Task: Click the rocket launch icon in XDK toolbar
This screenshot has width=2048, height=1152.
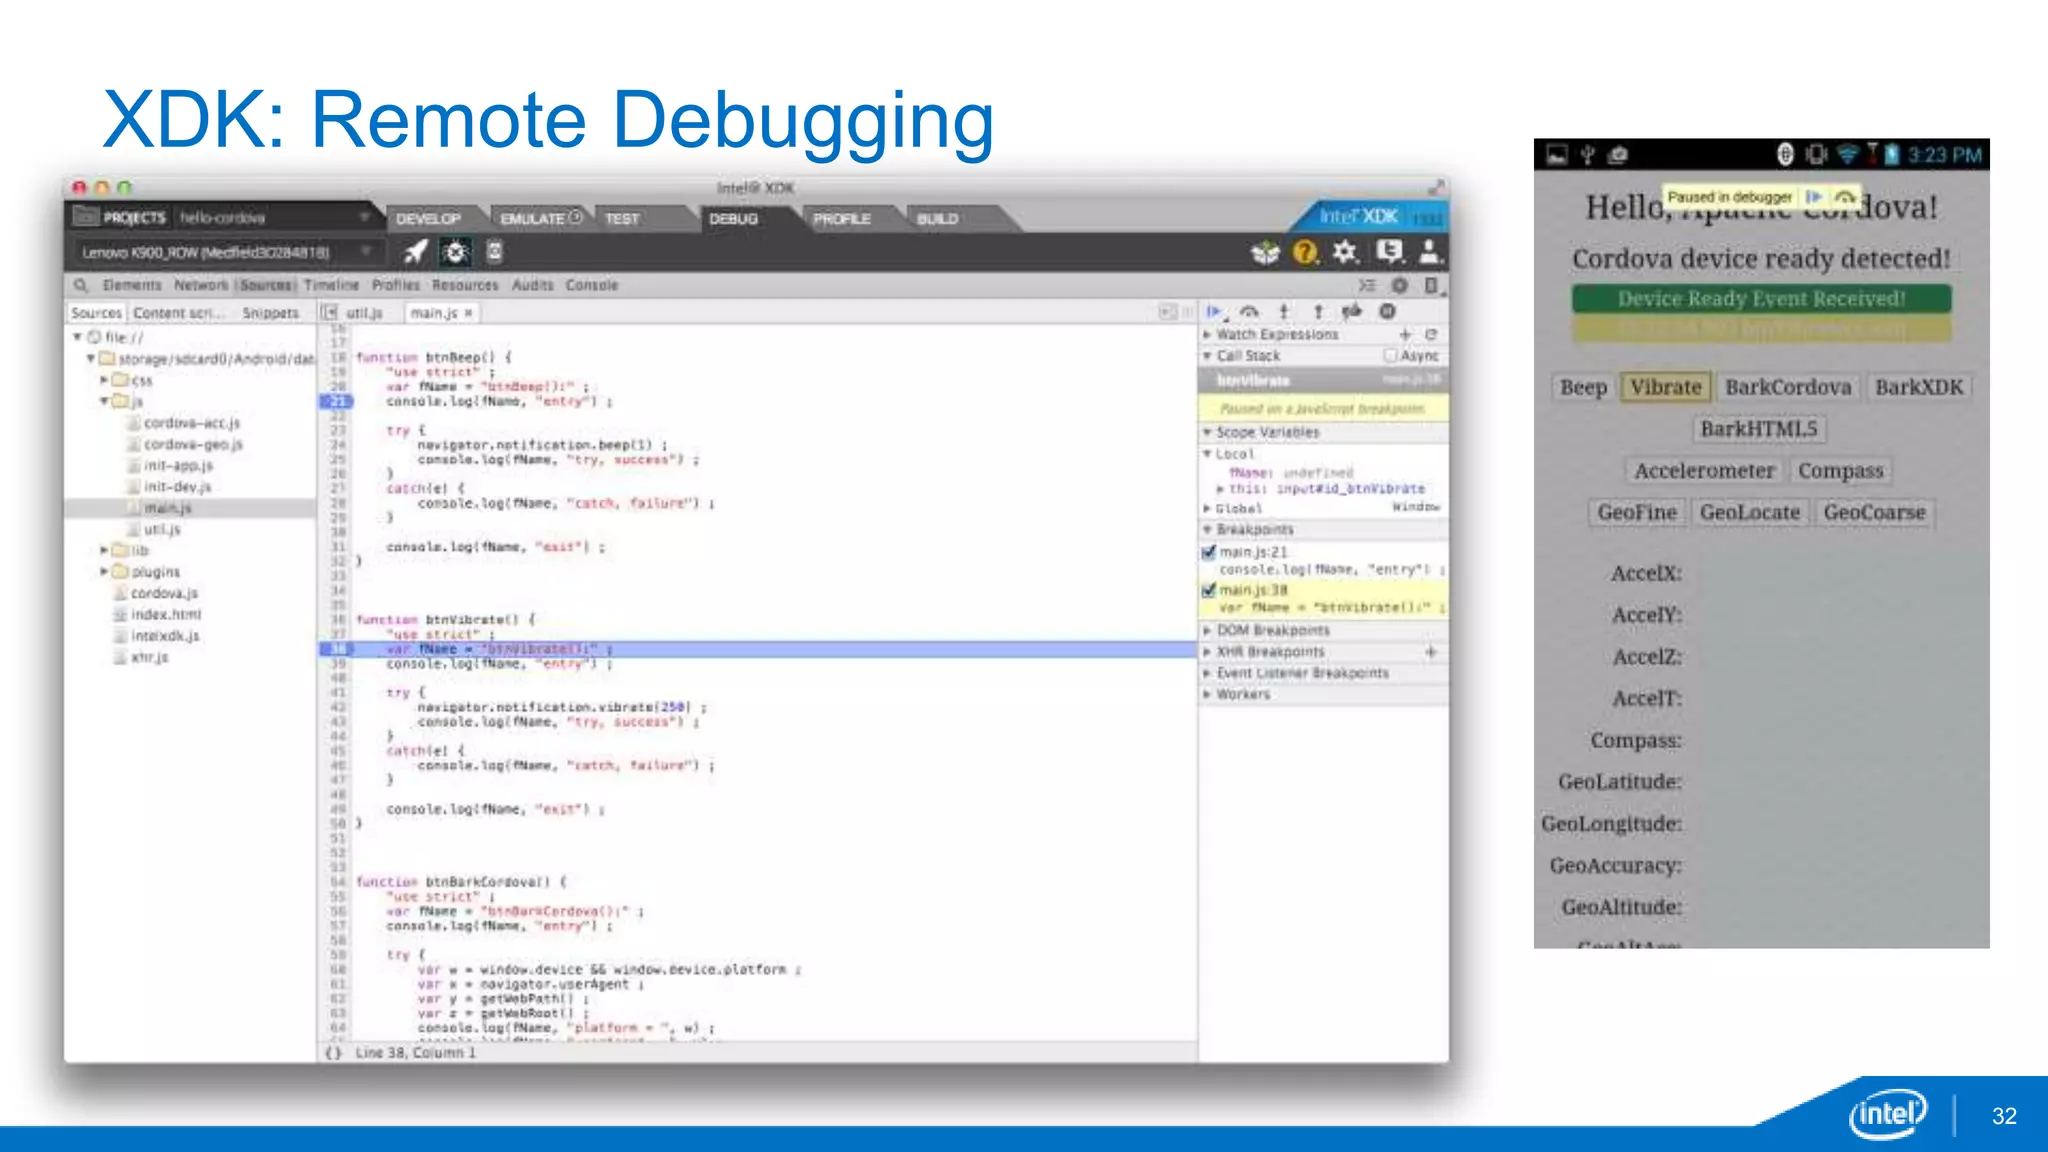Action: click(x=415, y=252)
